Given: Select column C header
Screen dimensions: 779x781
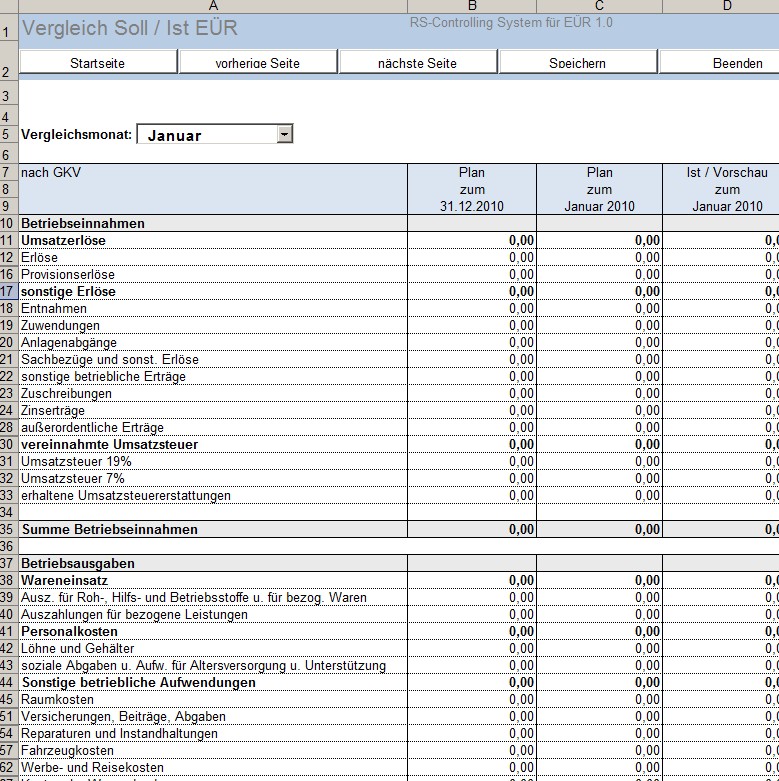Looking at the screenshot, I should click(x=598, y=6).
